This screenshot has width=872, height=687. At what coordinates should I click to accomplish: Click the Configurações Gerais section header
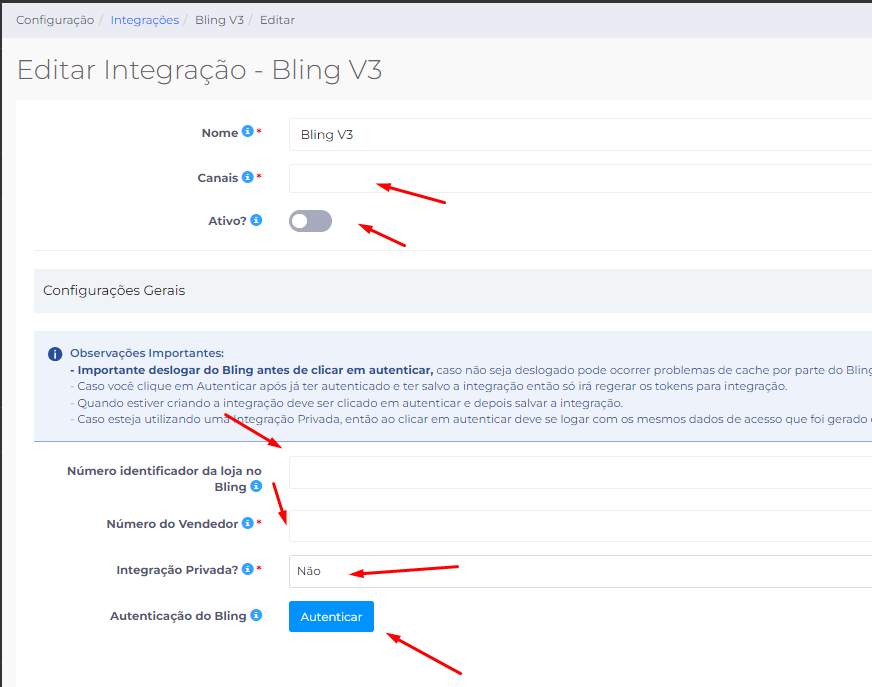pos(453,291)
